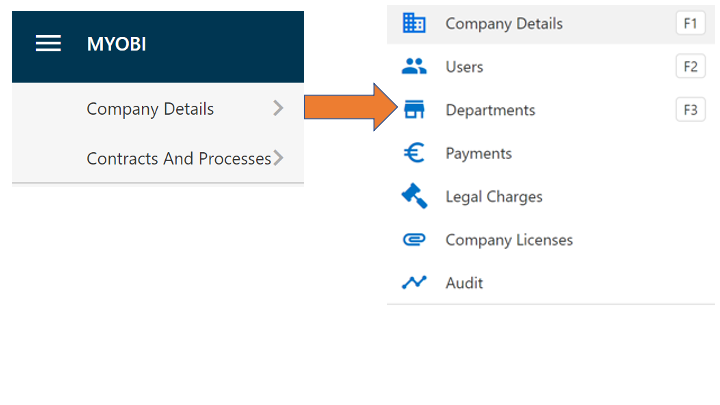Click the MYOBI header title
Image resolution: width=720 pixels, height=405 pixels.
click(117, 44)
